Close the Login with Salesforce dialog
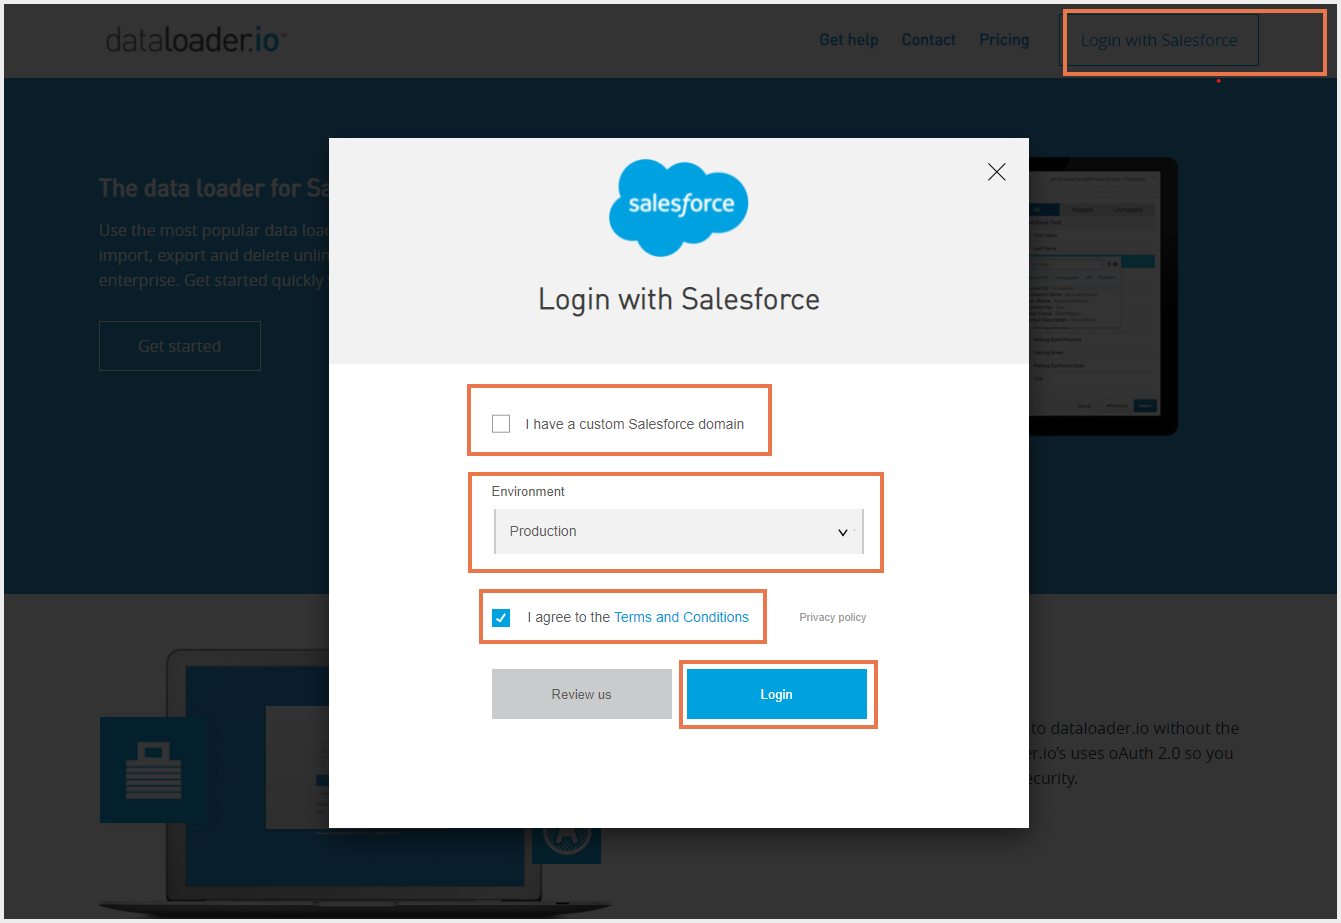 click(996, 172)
